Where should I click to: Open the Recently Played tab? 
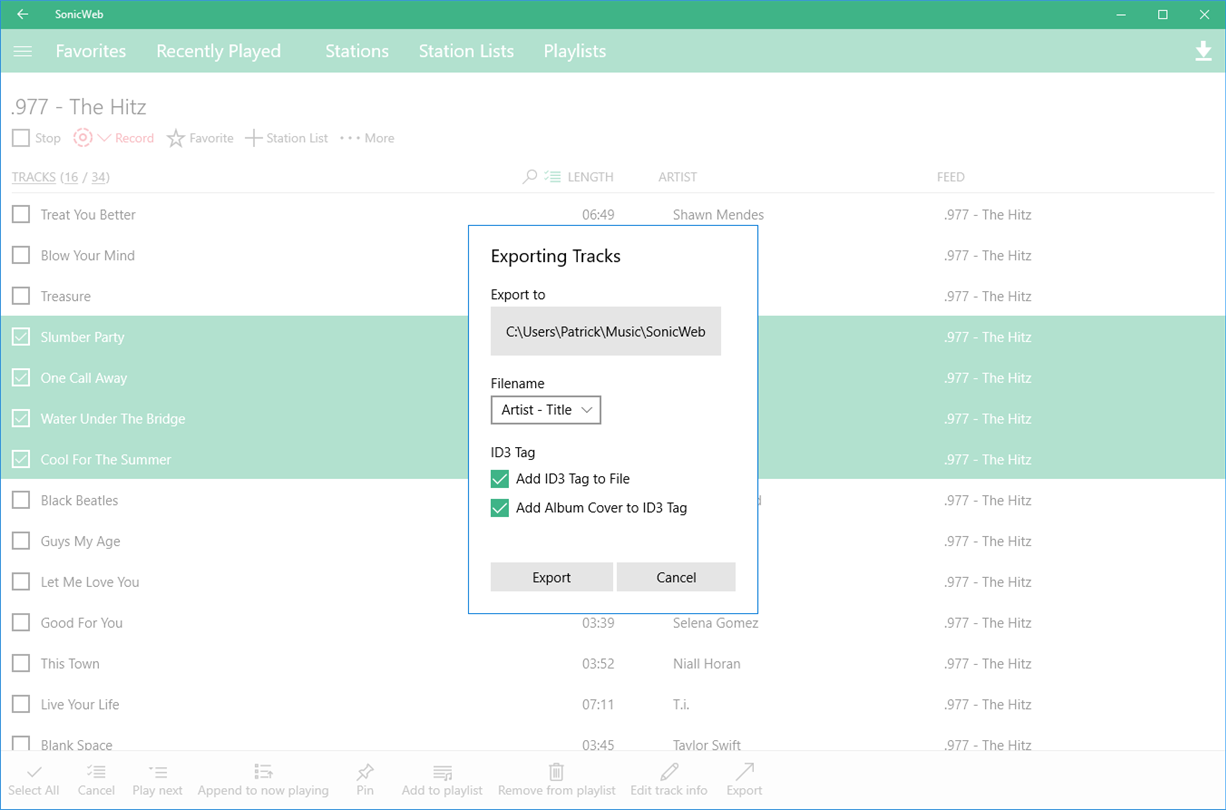[x=218, y=51]
